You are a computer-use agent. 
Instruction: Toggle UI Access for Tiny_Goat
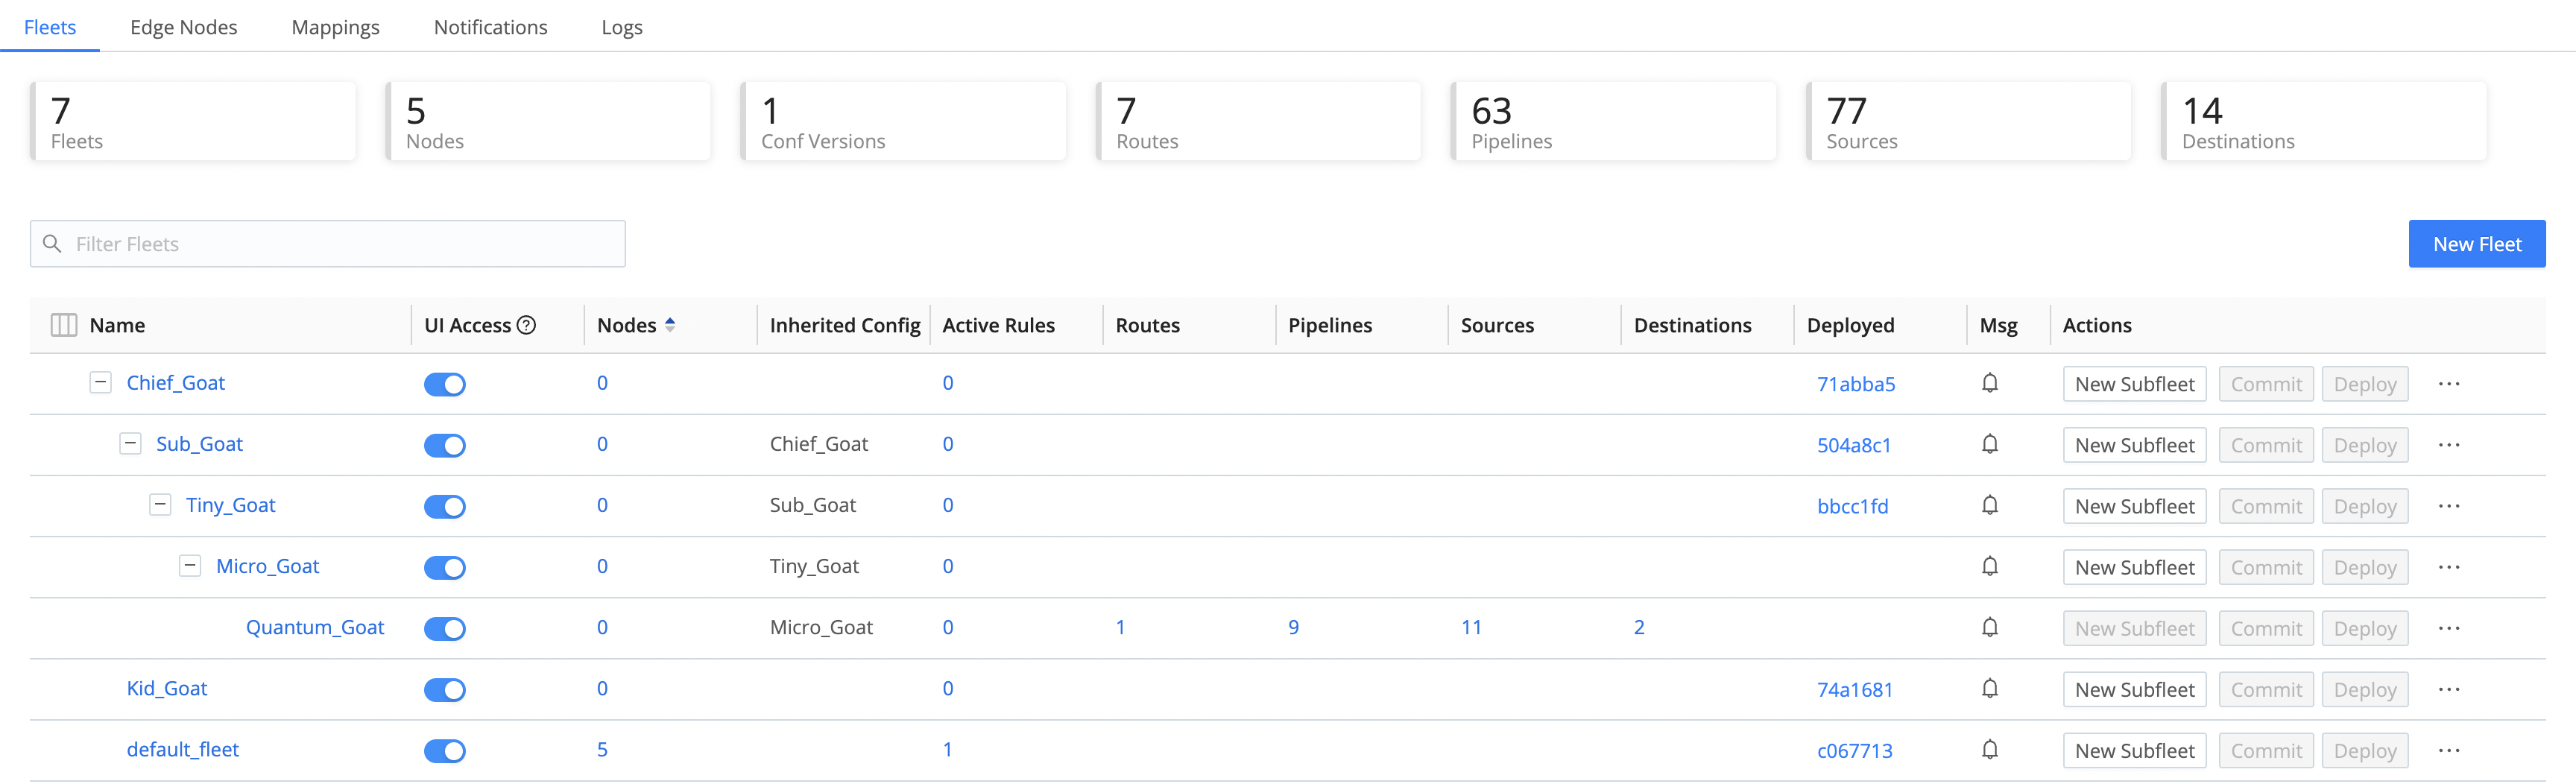coord(445,506)
